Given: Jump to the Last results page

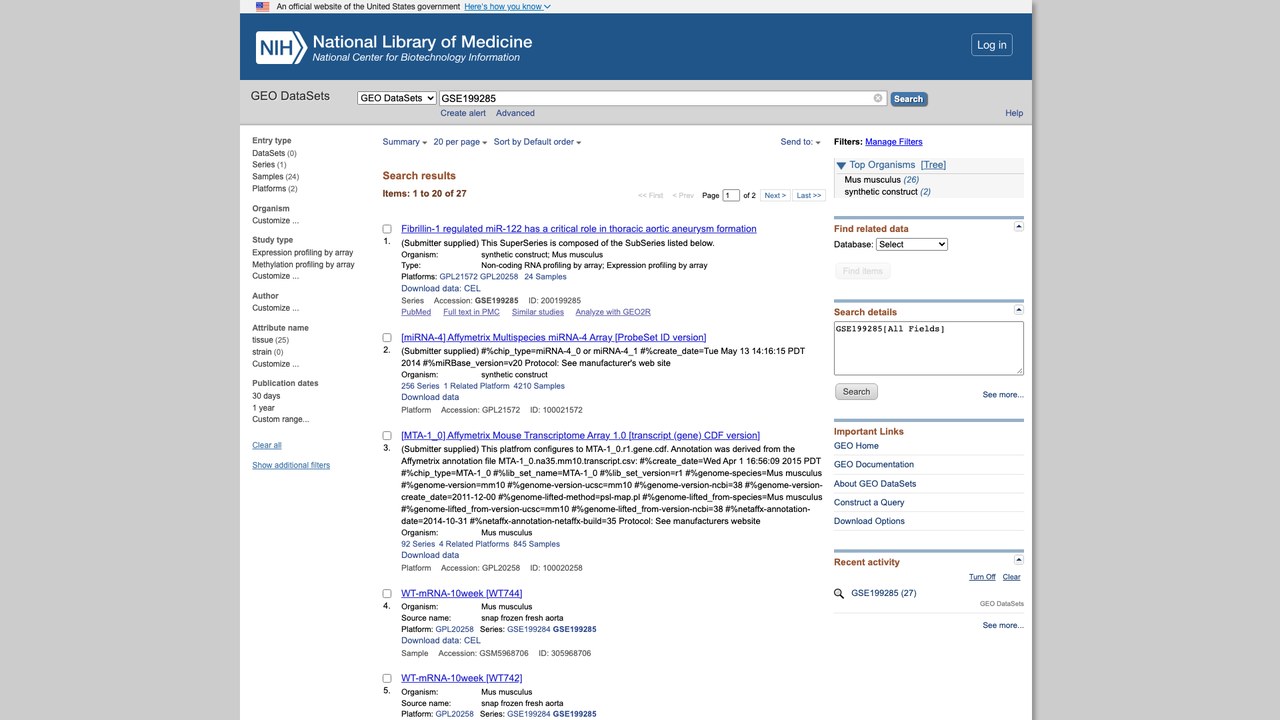Looking at the screenshot, I should (809, 196).
